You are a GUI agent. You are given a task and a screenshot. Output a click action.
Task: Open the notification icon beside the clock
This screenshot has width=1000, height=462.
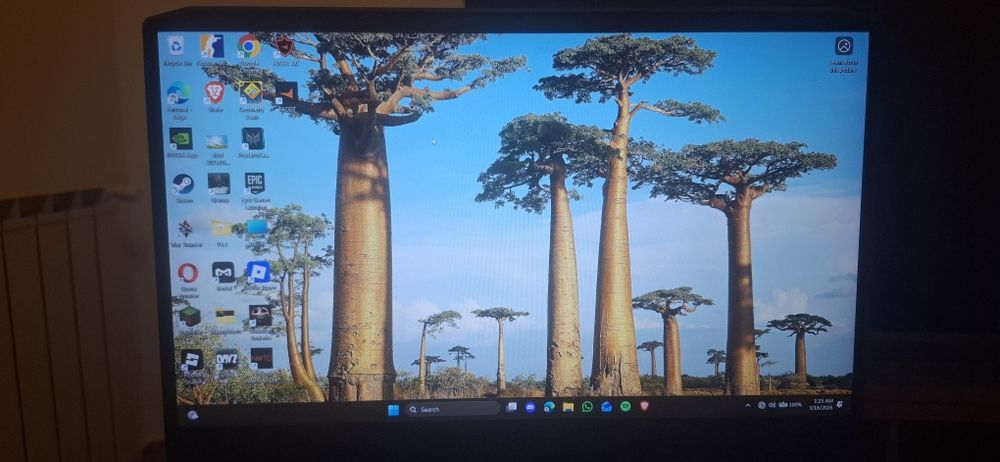(841, 404)
